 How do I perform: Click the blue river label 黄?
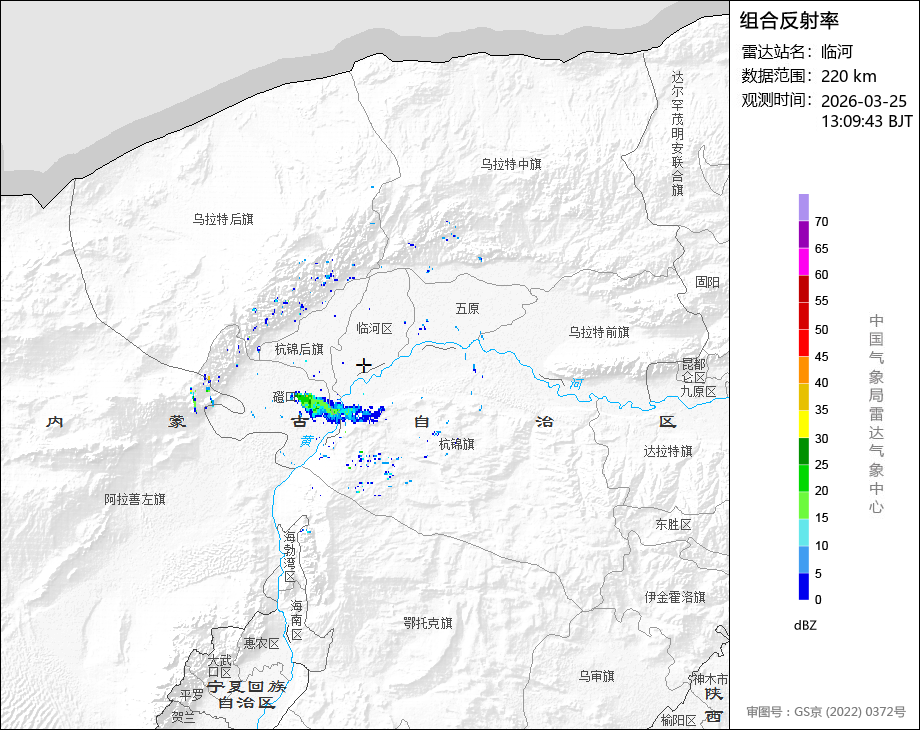(x=306, y=441)
